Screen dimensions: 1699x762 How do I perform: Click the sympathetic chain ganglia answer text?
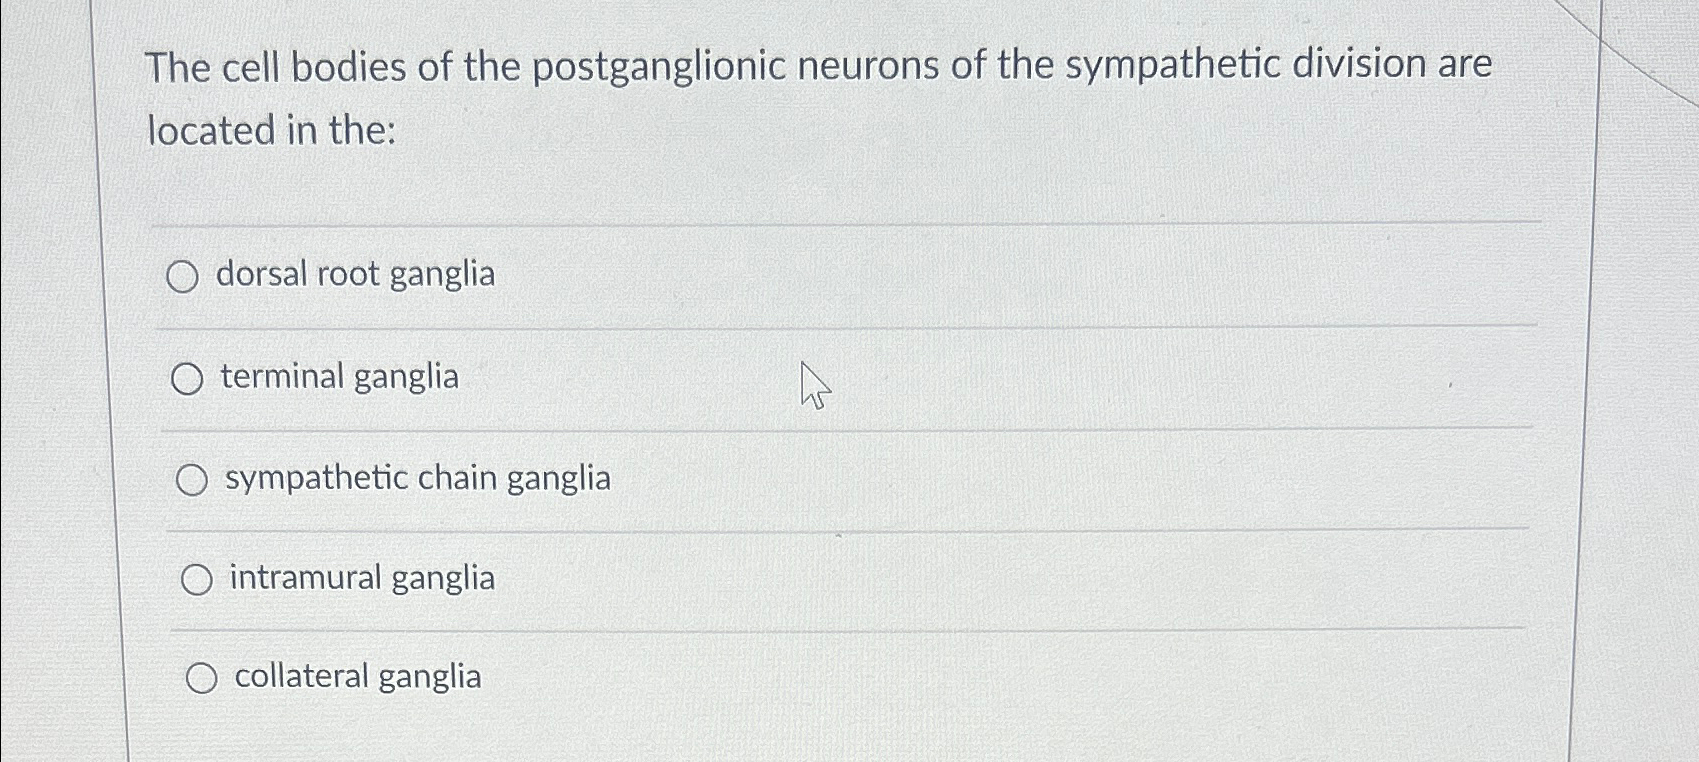point(418,479)
